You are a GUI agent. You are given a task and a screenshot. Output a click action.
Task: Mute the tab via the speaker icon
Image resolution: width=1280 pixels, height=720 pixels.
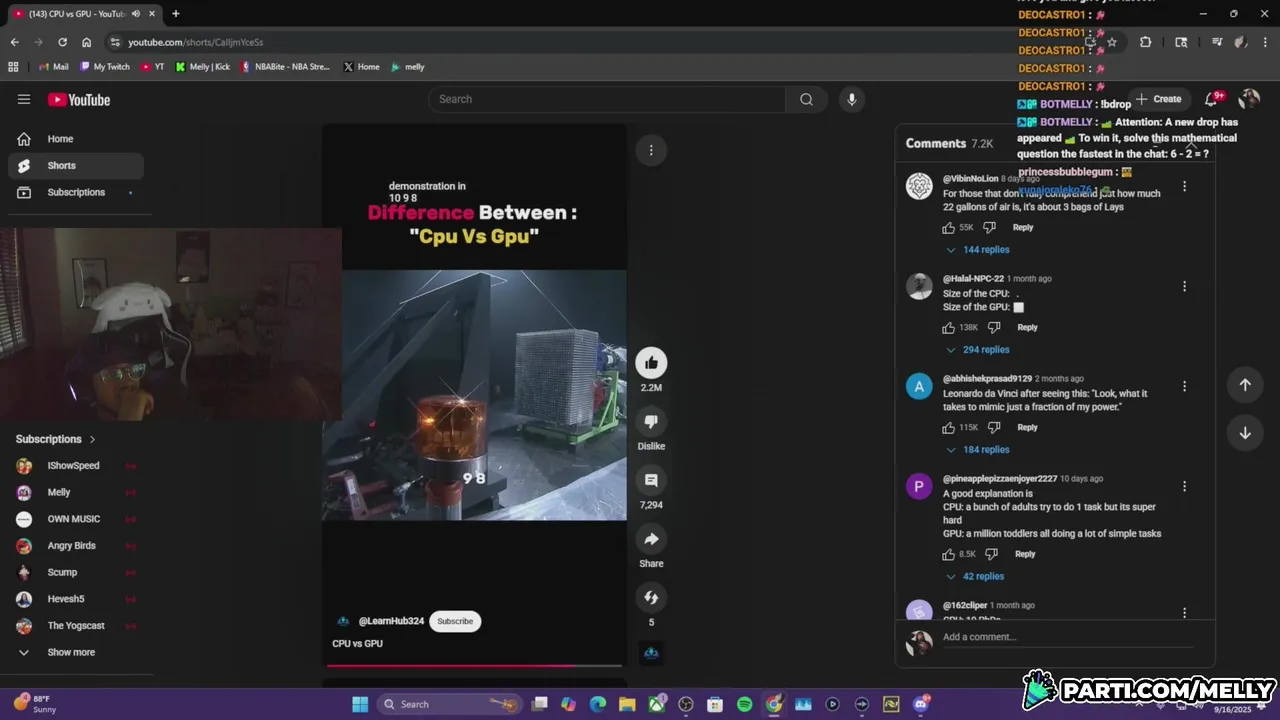point(136,14)
